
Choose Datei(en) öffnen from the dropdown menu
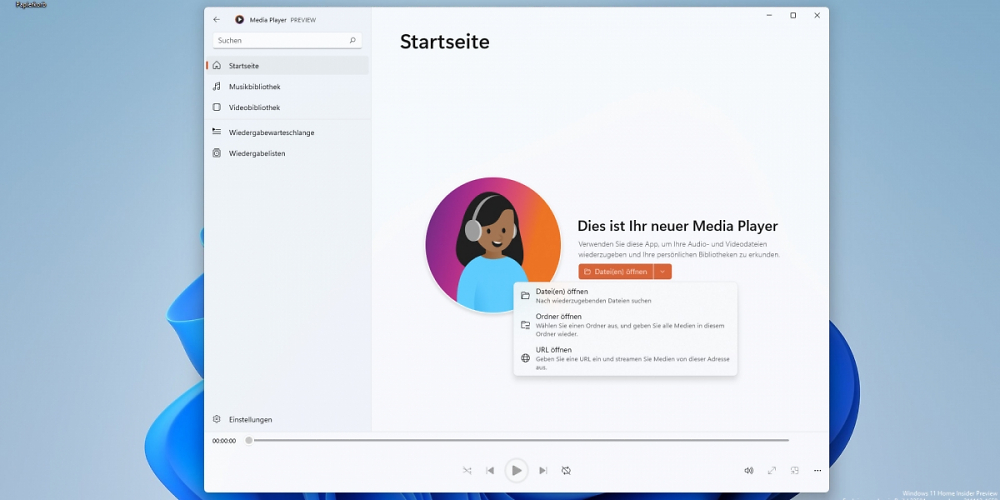pyautogui.click(x=625, y=295)
